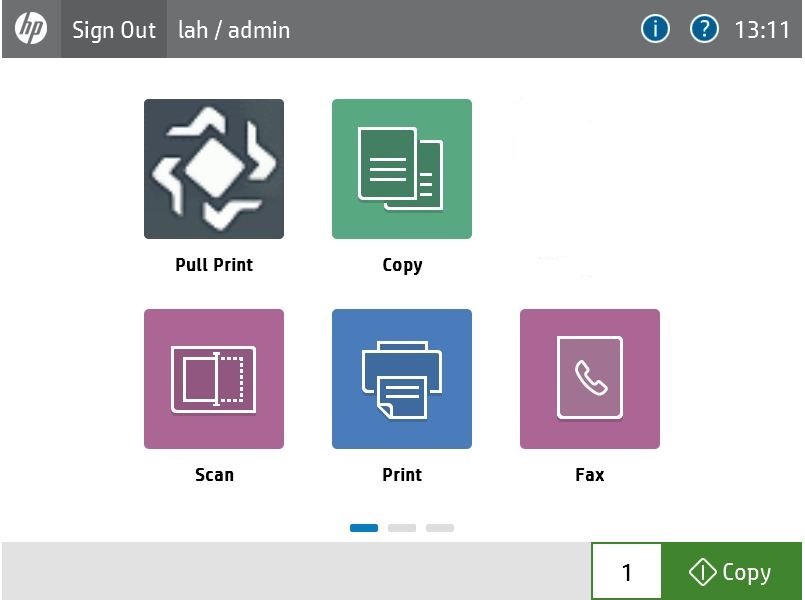Tap the Print text label
The width and height of the screenshot is (805, 600).
point(402,475)
